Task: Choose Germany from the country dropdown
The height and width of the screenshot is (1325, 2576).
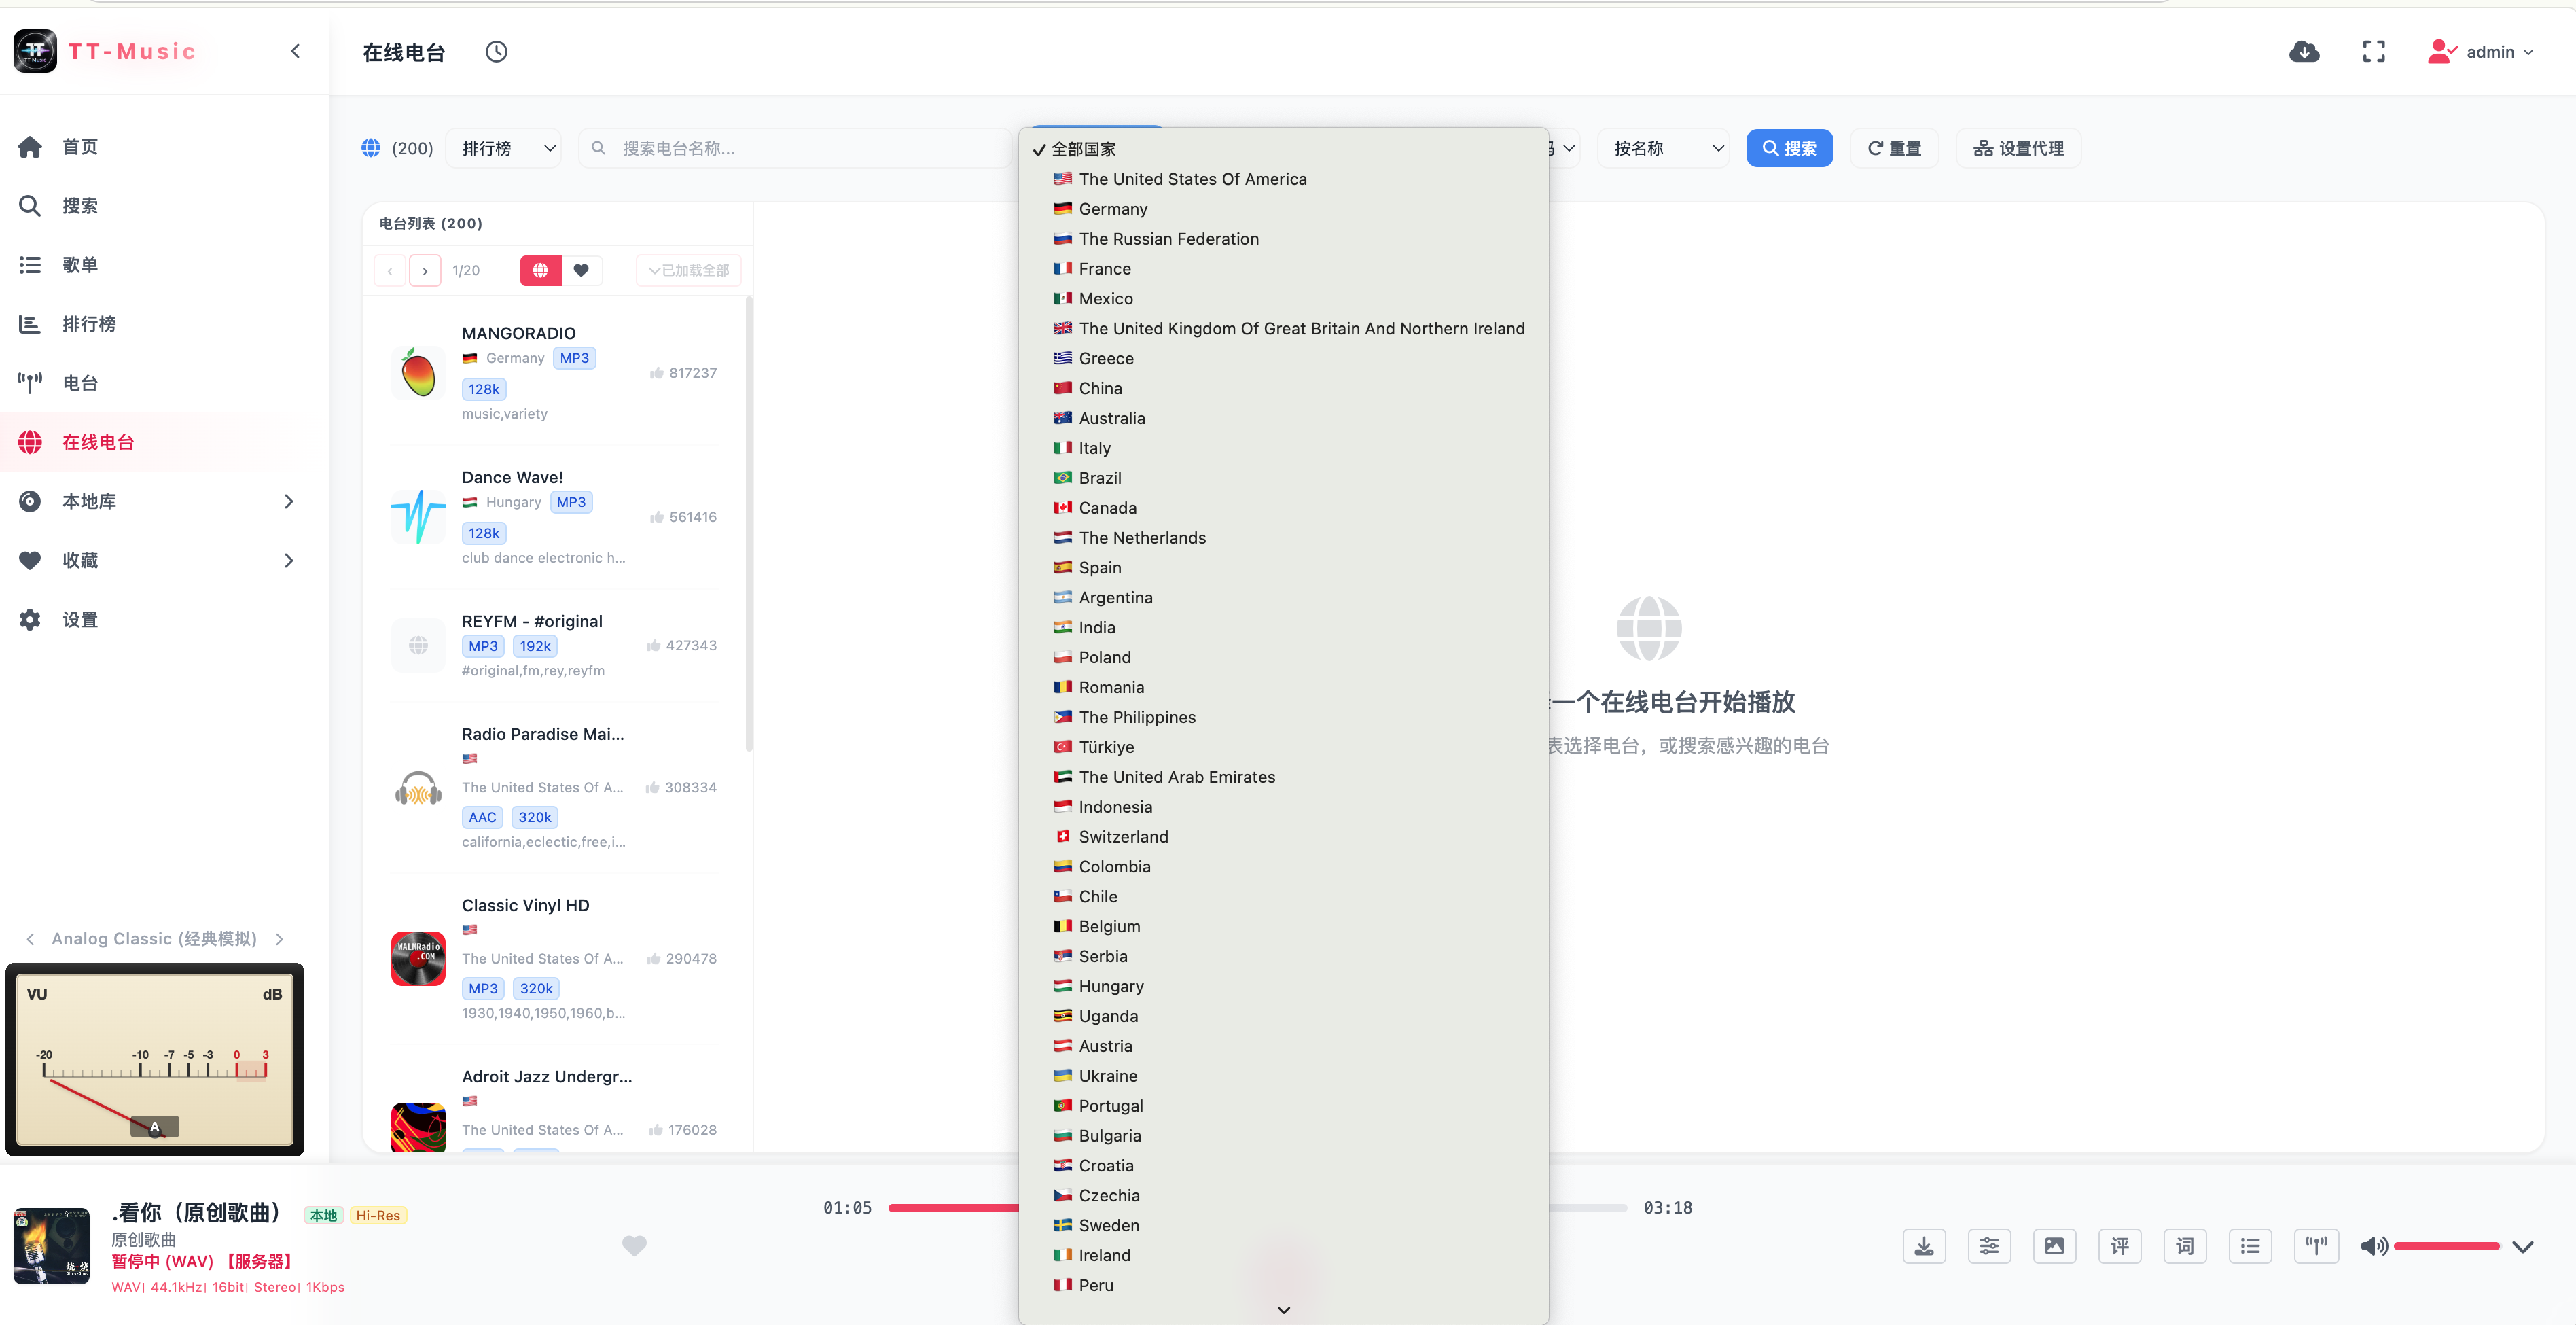Action: 1283,209
